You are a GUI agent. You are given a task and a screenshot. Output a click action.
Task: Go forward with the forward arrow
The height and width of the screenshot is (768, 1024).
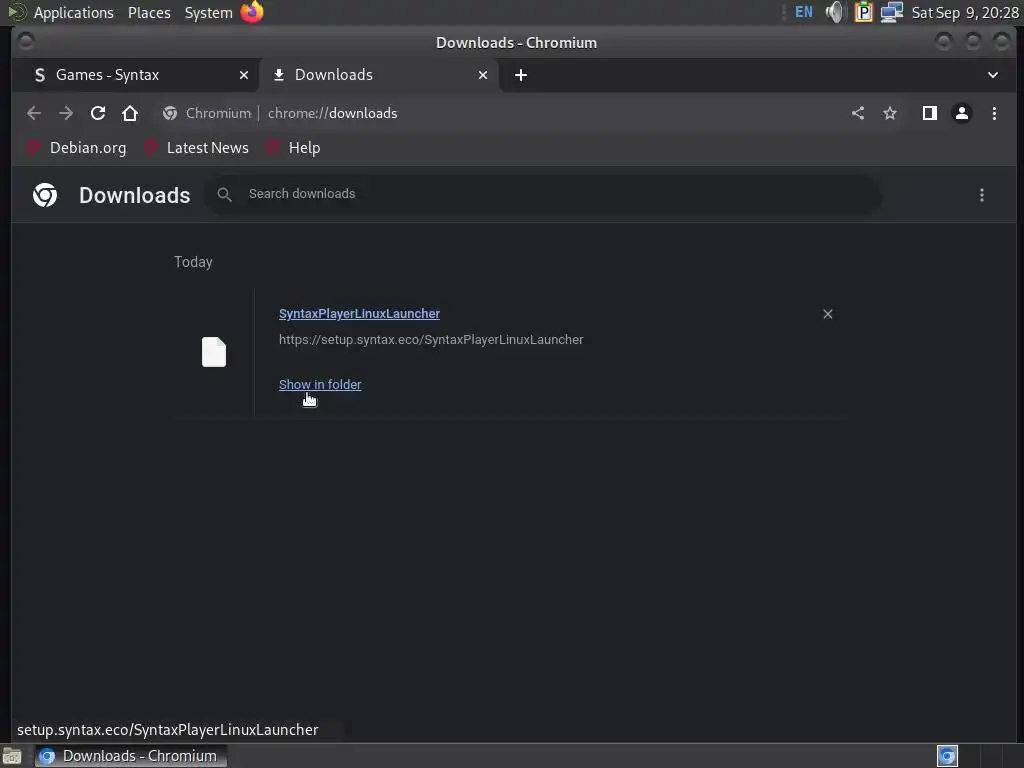pyautogui.click(x=66, y=113)
